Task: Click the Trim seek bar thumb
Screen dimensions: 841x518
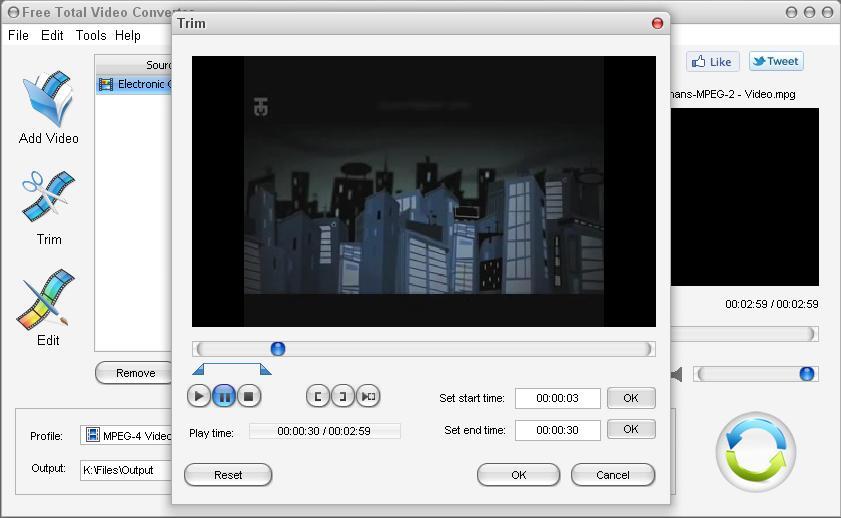Action: pos(278,349)
